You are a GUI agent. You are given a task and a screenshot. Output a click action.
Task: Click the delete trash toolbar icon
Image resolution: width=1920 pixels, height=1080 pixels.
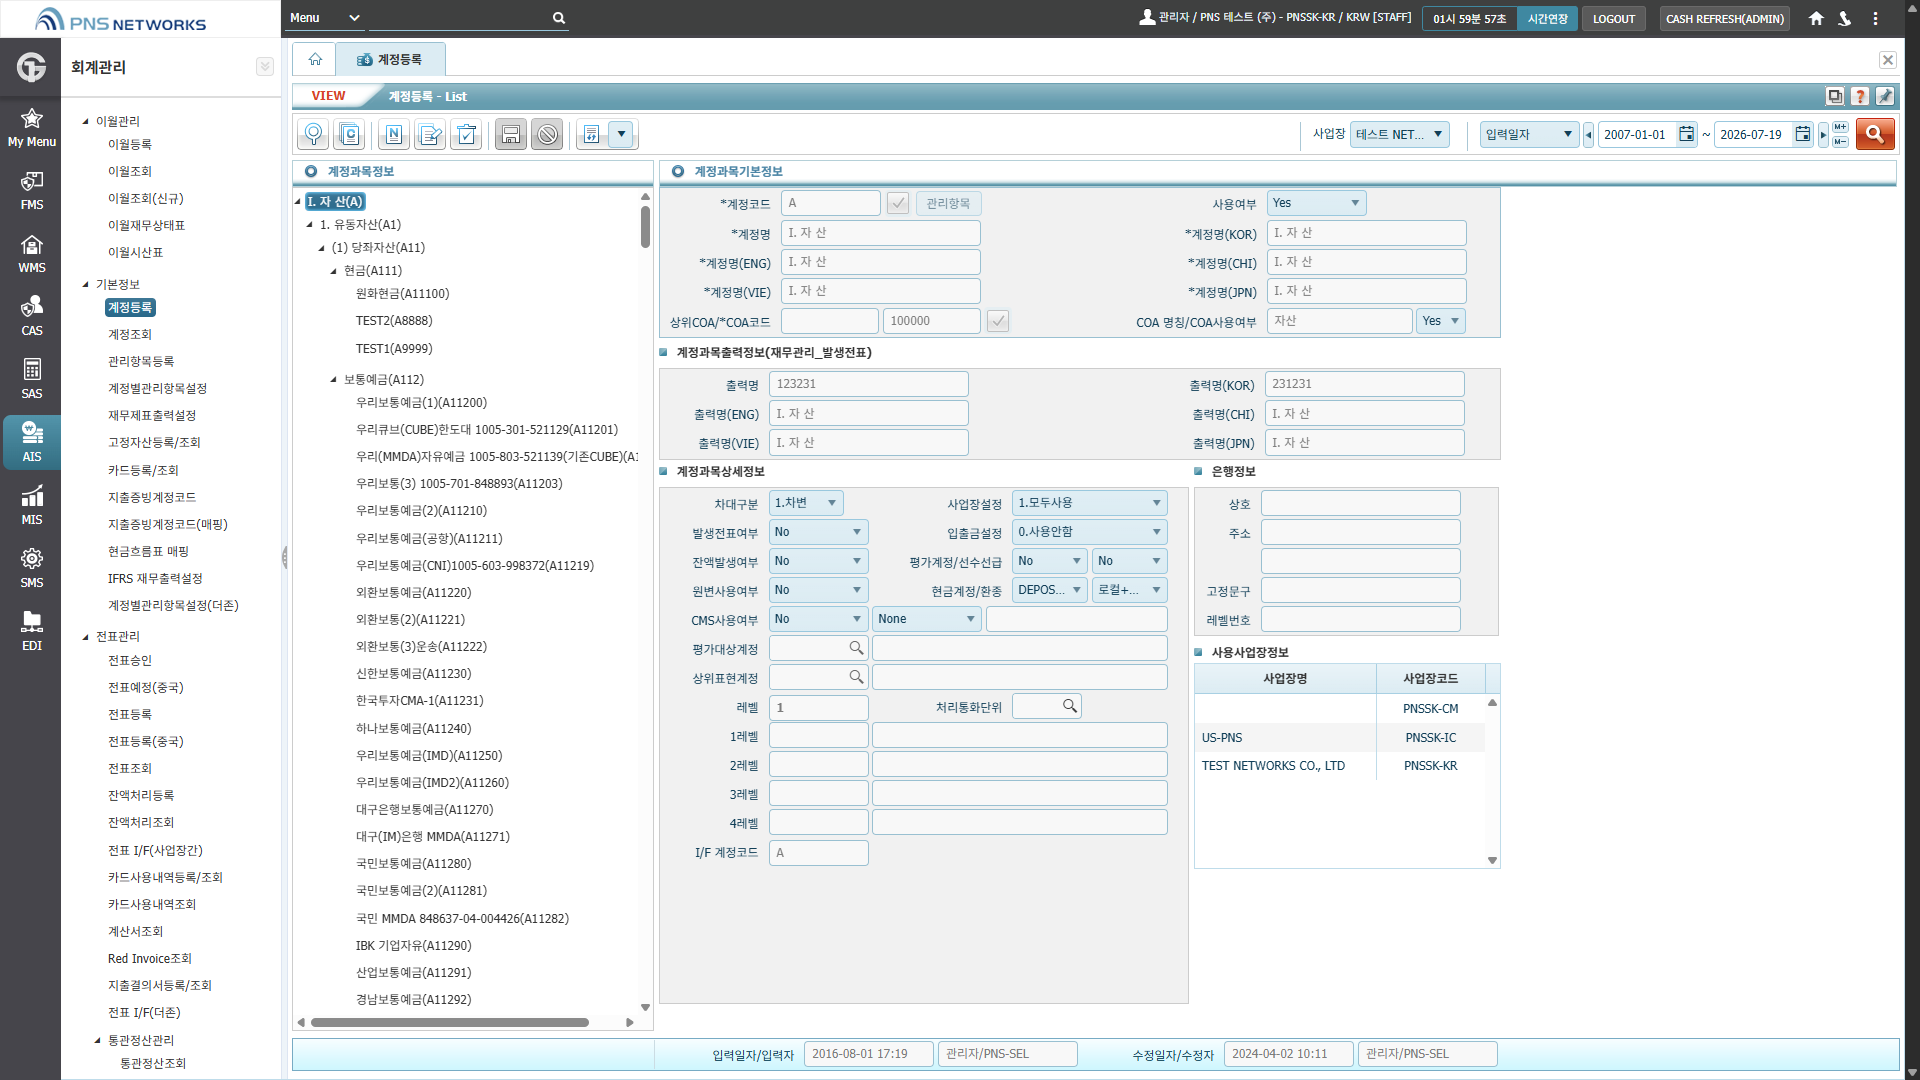point(466,134)
